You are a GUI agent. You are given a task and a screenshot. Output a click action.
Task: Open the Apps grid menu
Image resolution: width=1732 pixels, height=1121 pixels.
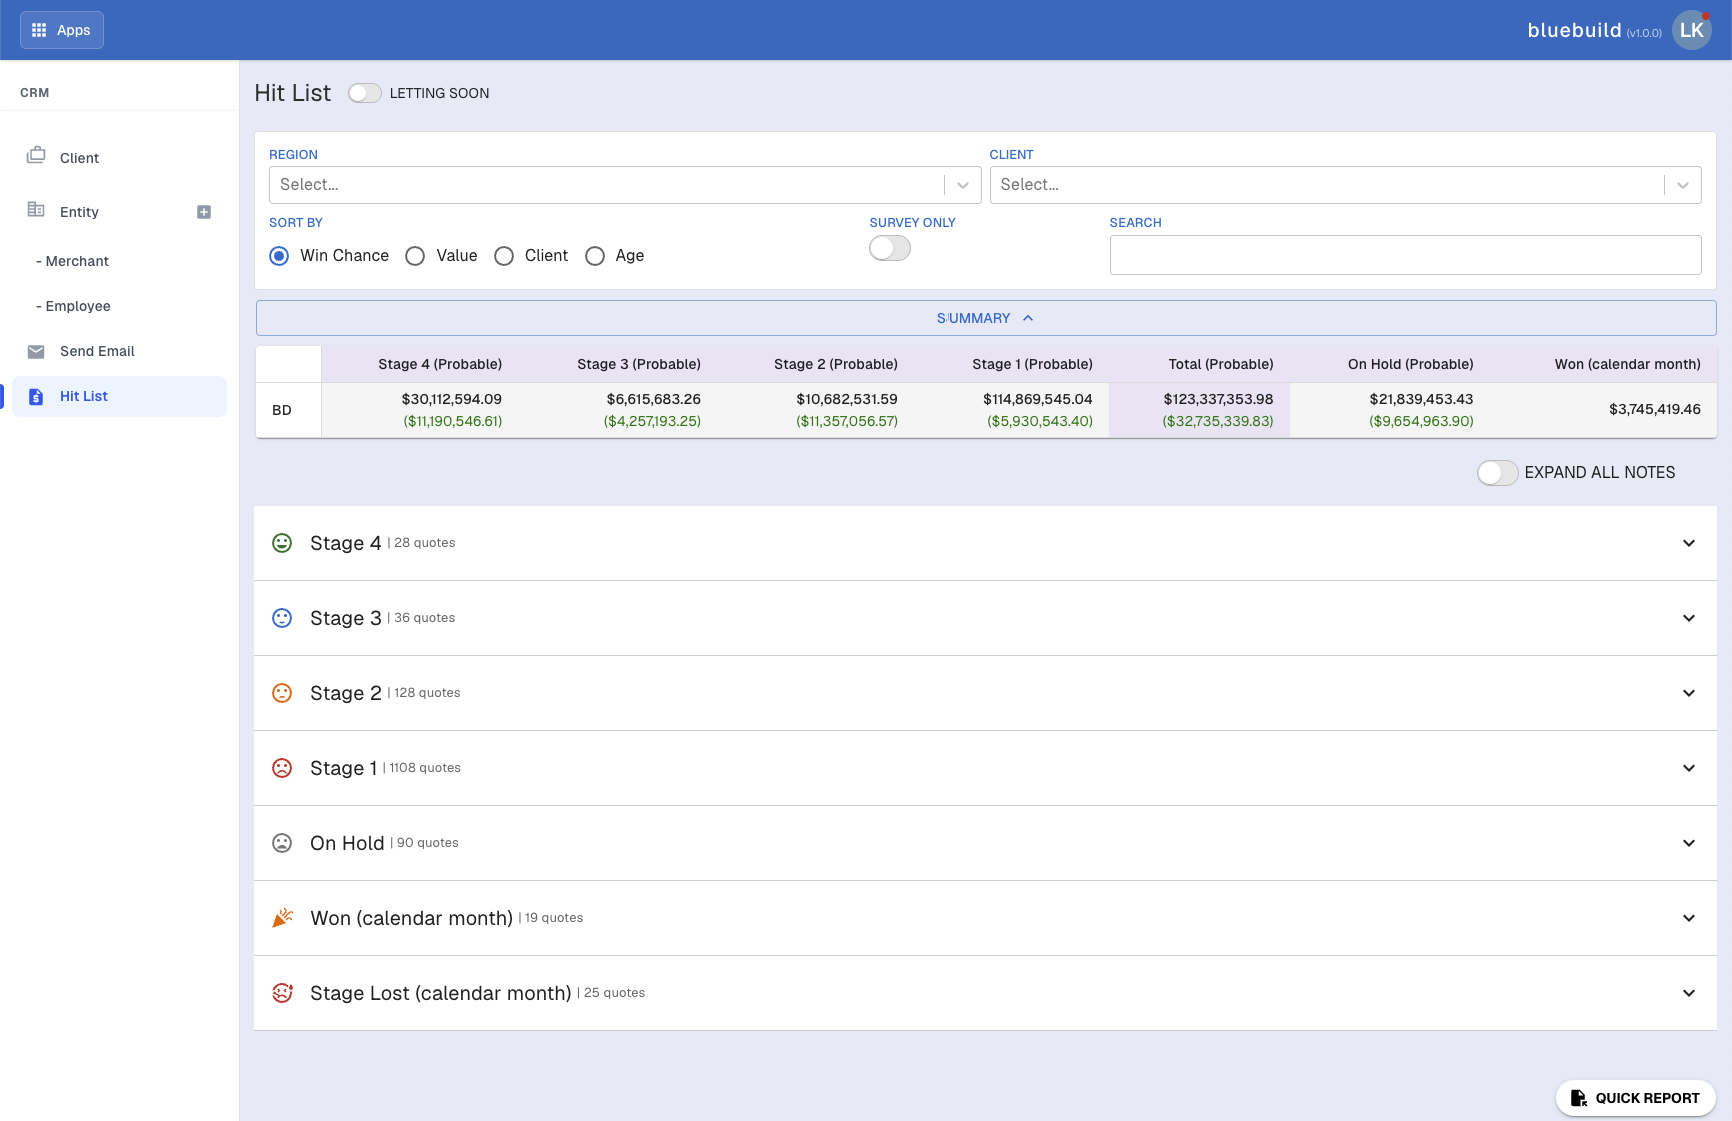62,30
